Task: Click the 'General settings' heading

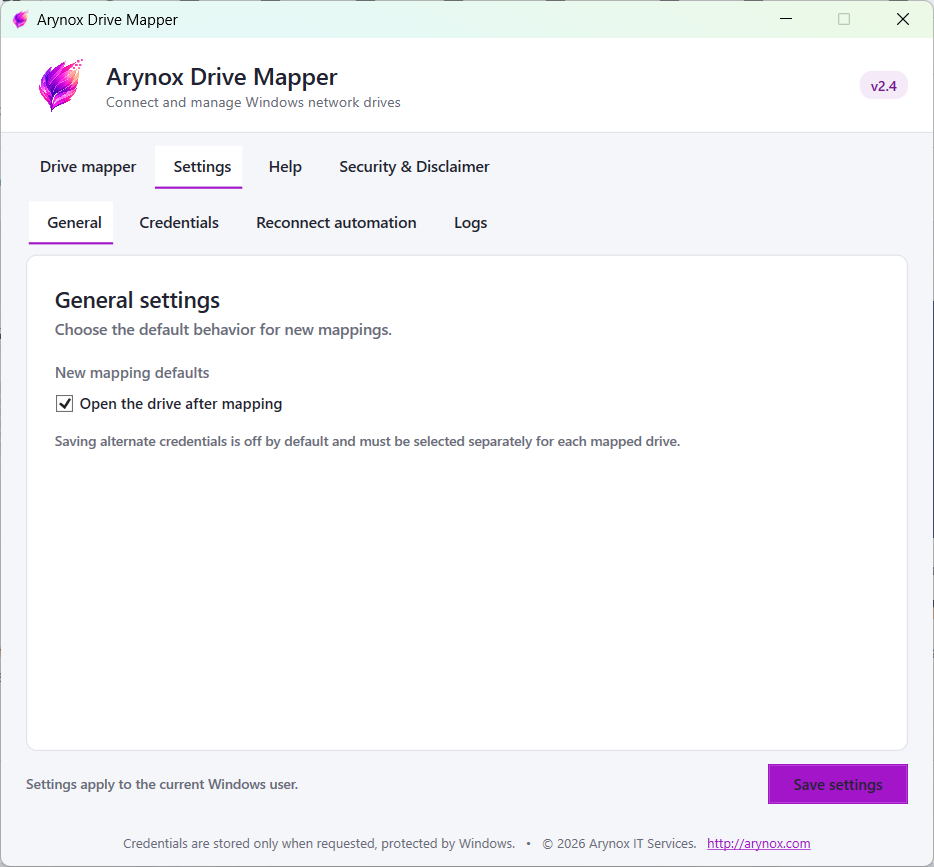Action: click(137, 300)
